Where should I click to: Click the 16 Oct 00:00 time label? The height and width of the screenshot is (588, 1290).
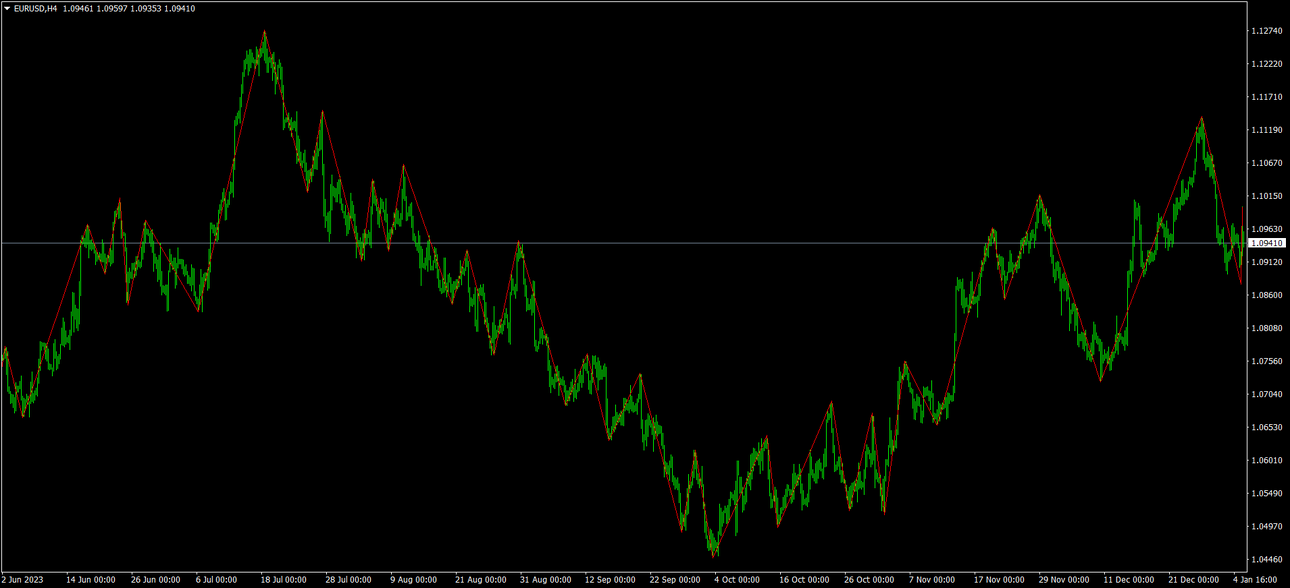[804, 579]
